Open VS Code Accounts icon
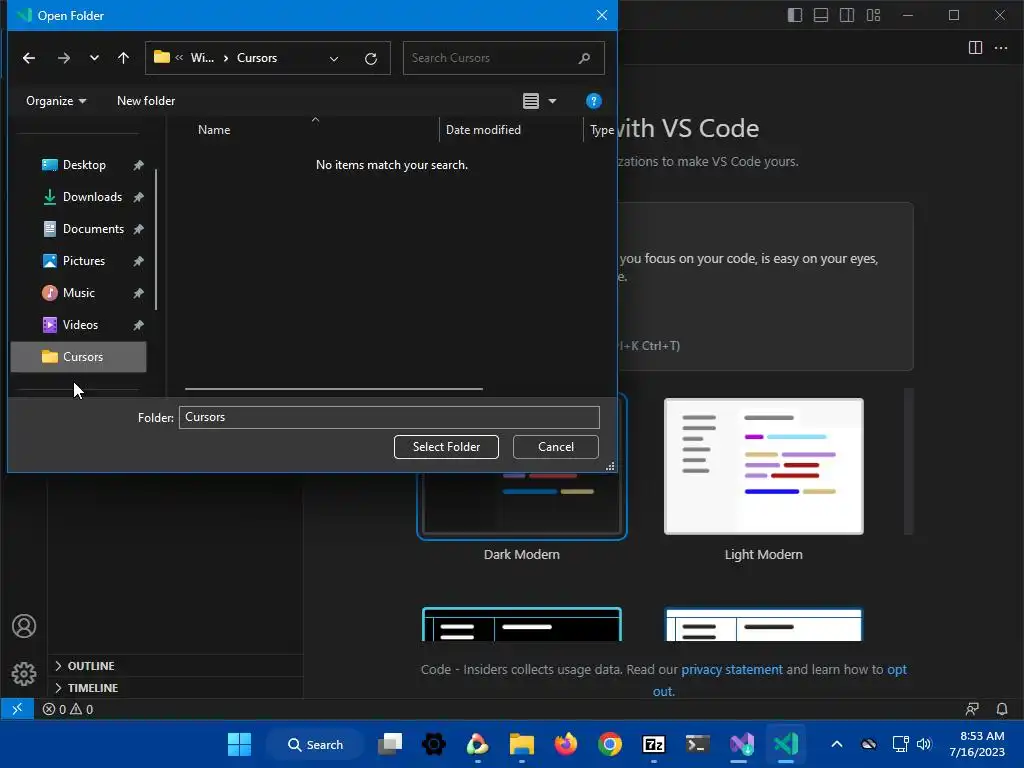1024x768 pixels. [x=24, y=626]
